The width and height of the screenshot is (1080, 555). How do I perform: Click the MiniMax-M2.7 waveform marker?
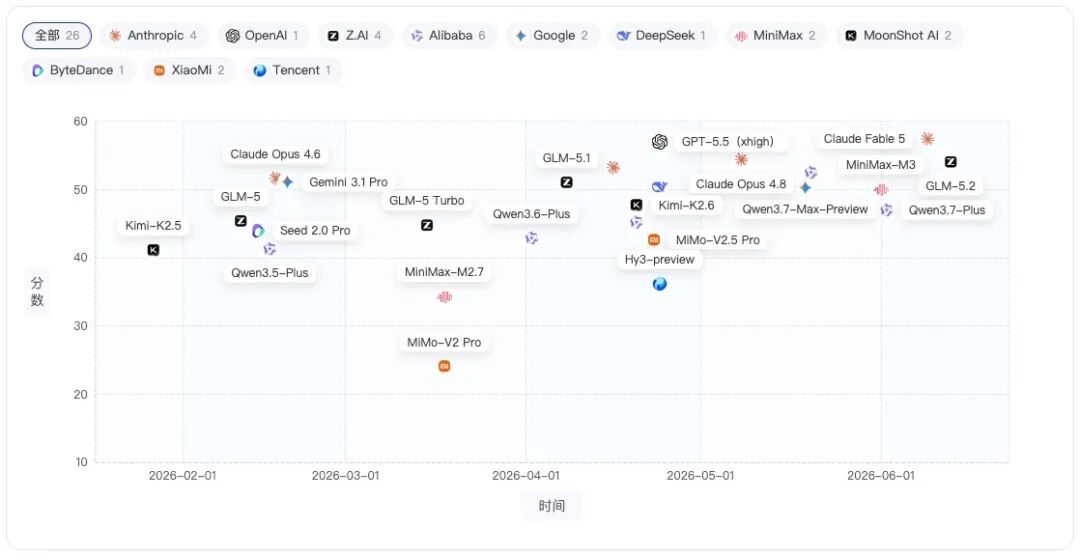[x=444, y=297]
